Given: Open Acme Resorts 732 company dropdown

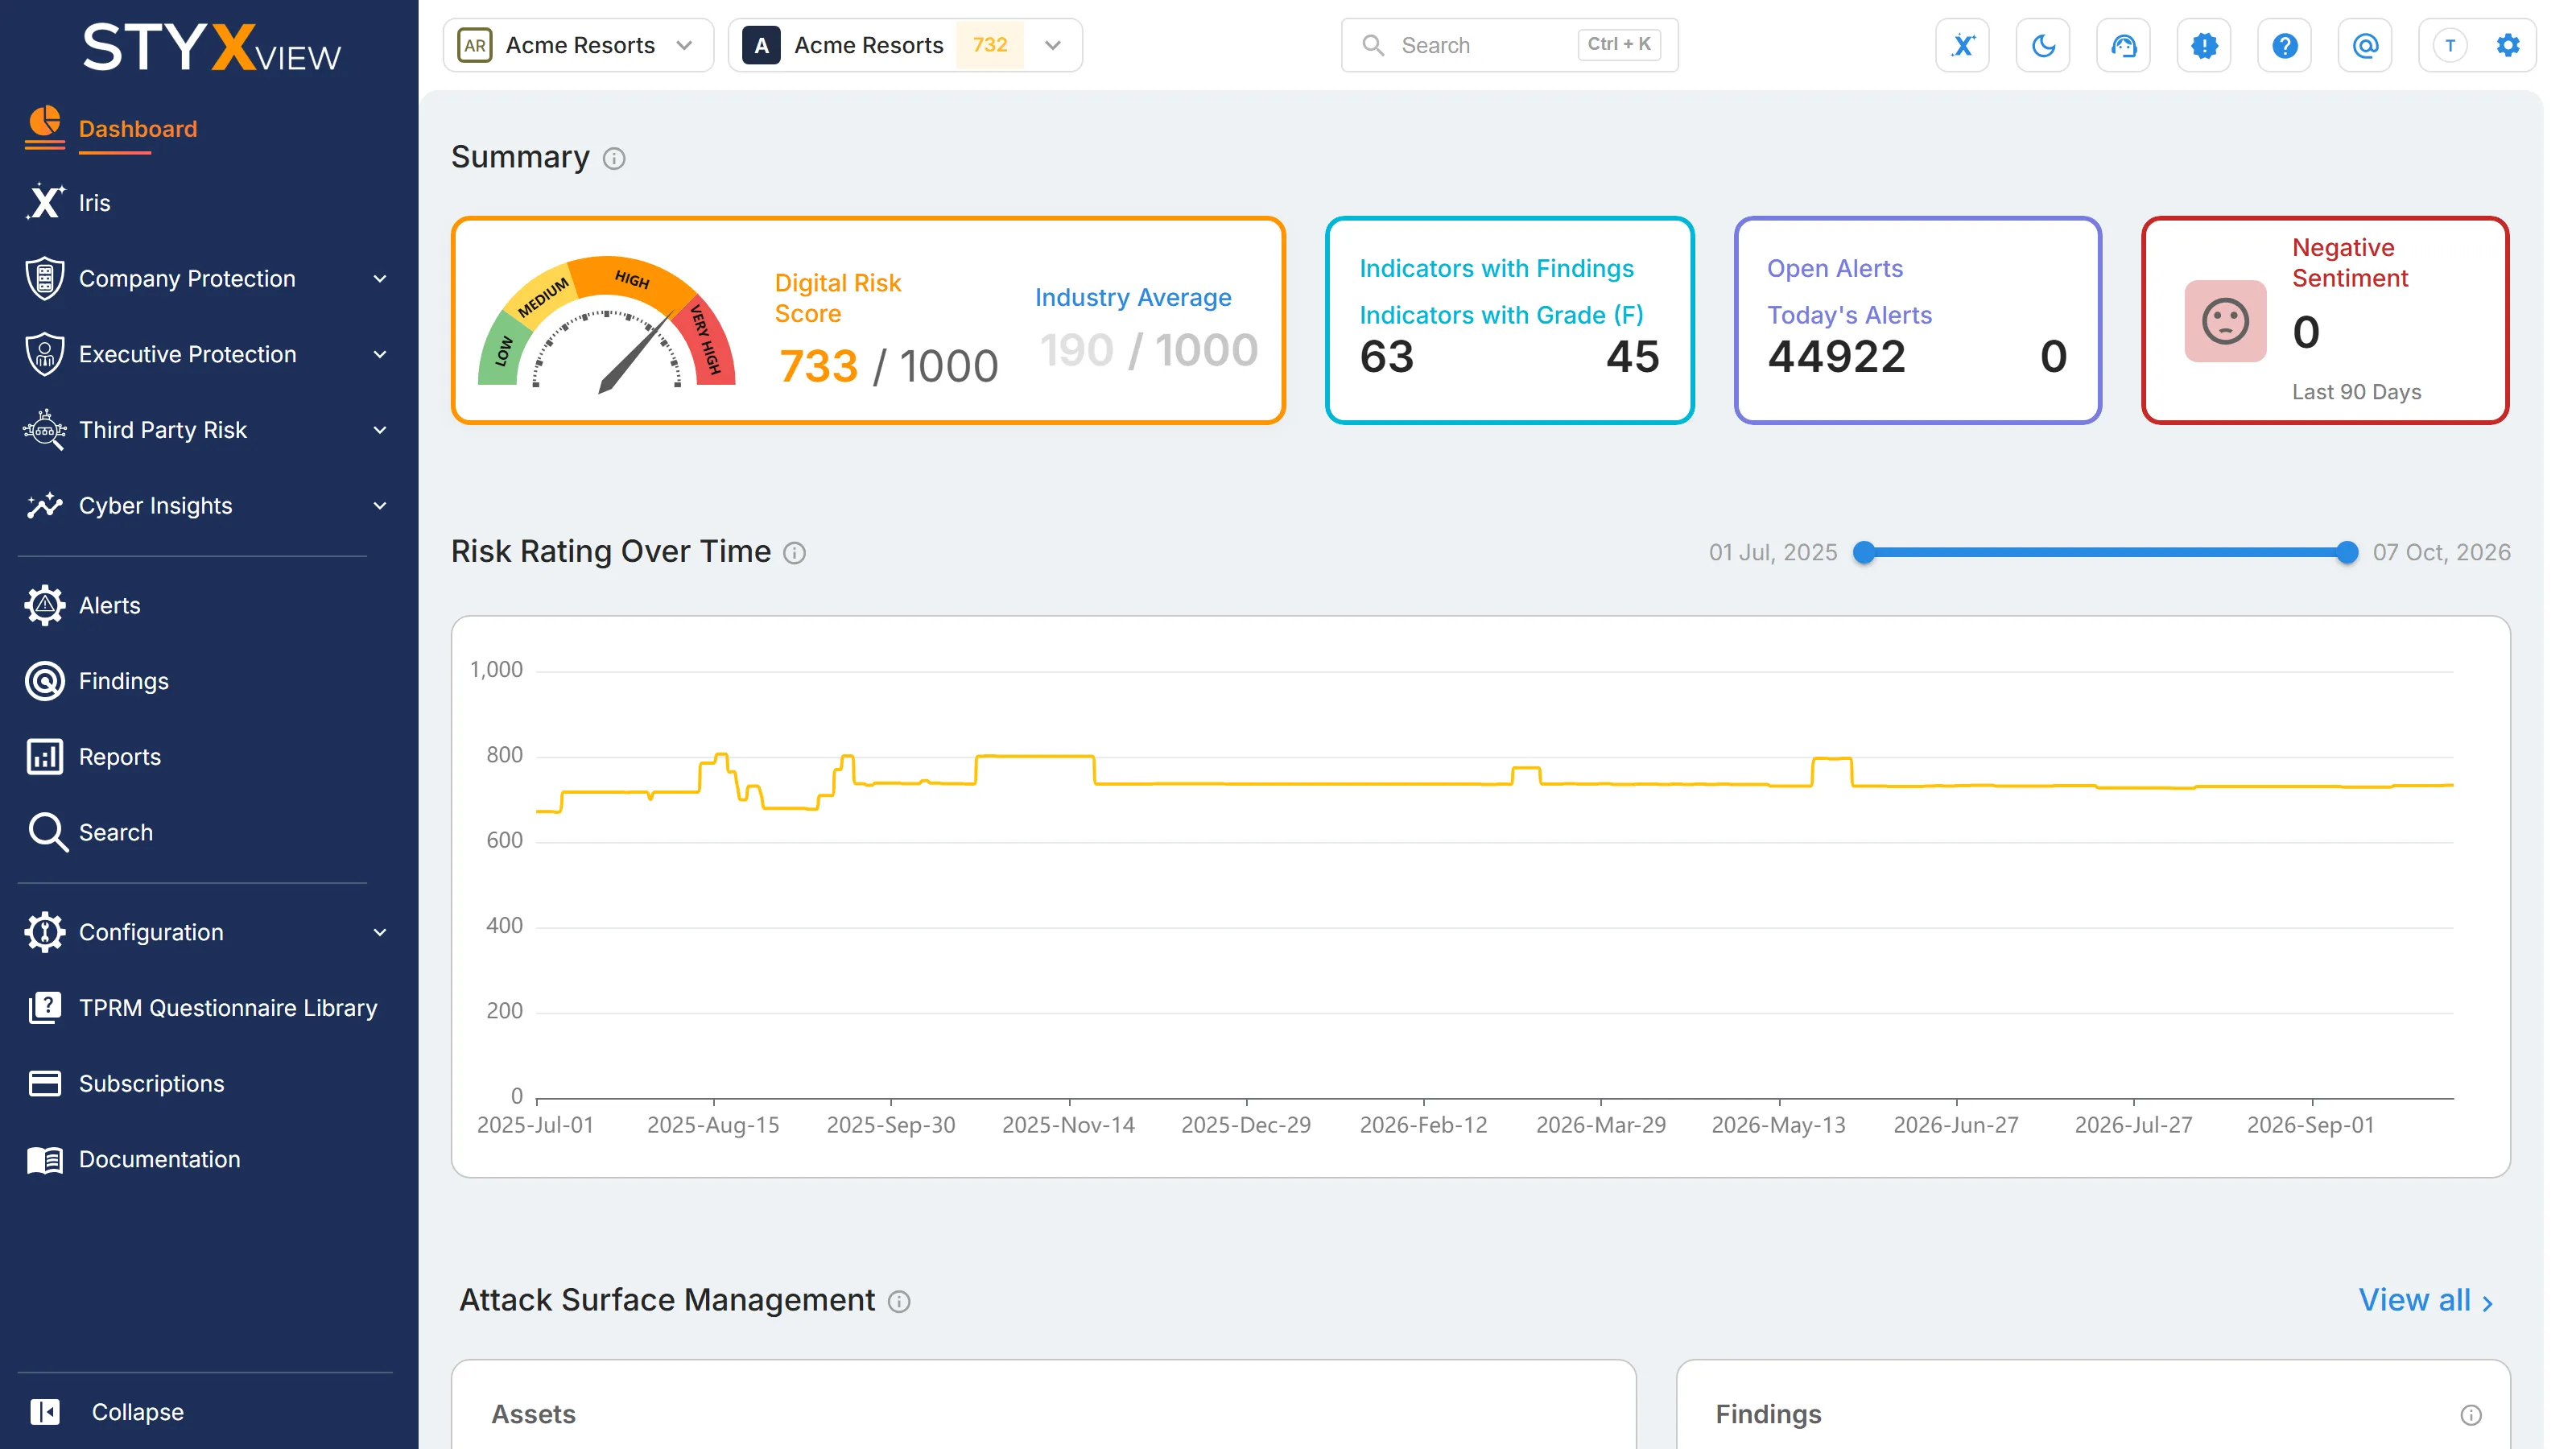Looking at the screenshot, I should coord(905,45).
